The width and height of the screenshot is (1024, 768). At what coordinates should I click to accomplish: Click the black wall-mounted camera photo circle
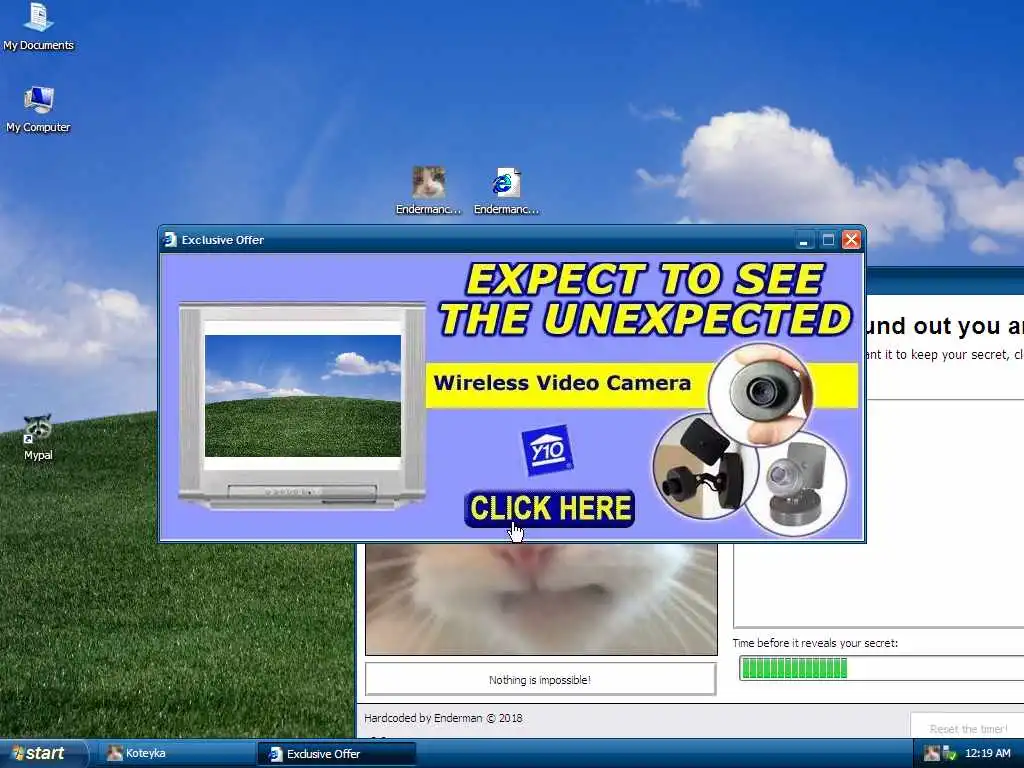click(704, 467)
